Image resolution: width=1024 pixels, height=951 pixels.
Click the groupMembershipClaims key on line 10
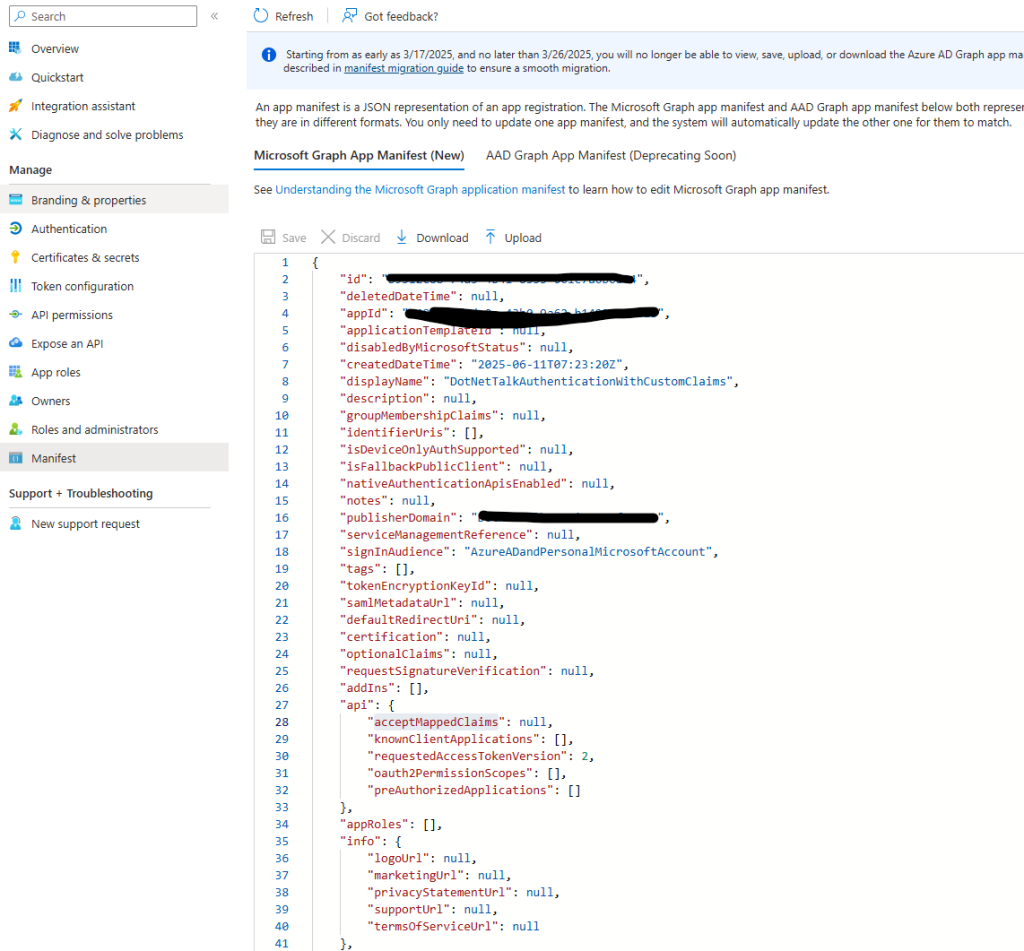(418, 415)
